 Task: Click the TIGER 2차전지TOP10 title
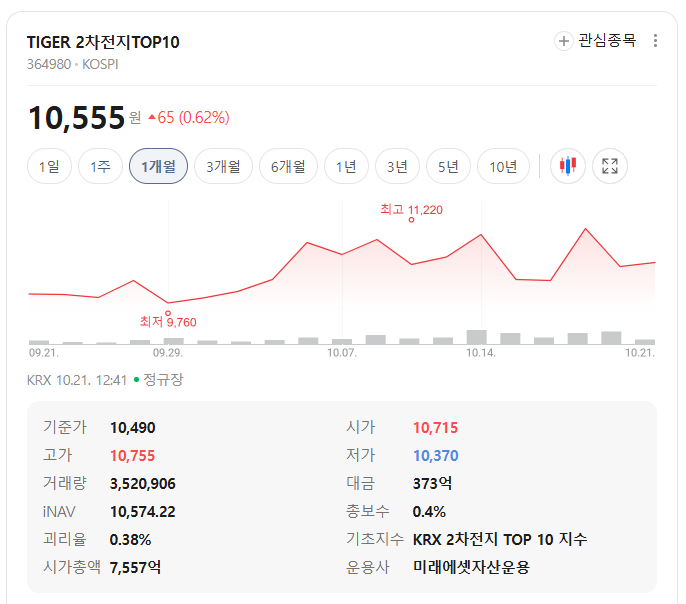[103, 42]
